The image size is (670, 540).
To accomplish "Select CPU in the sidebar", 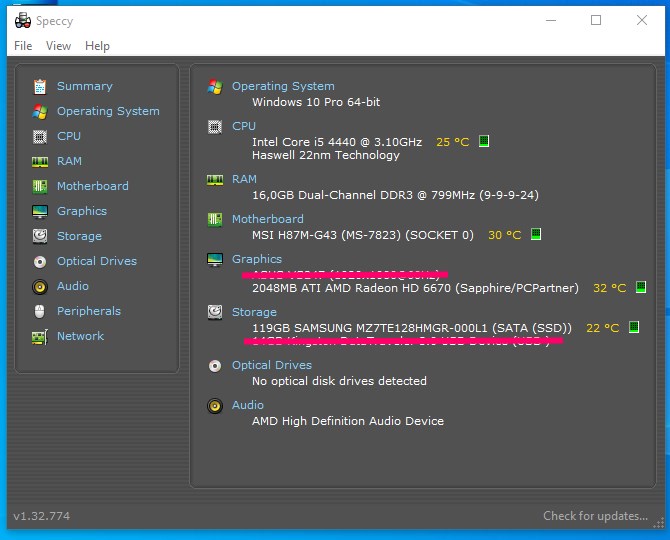I will click(x=69, y=136).
